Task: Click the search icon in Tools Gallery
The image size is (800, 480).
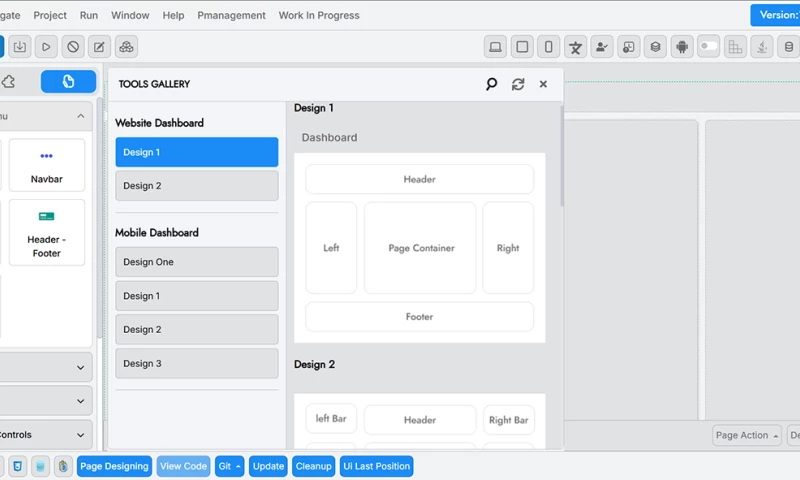Action: coord(491,85)
